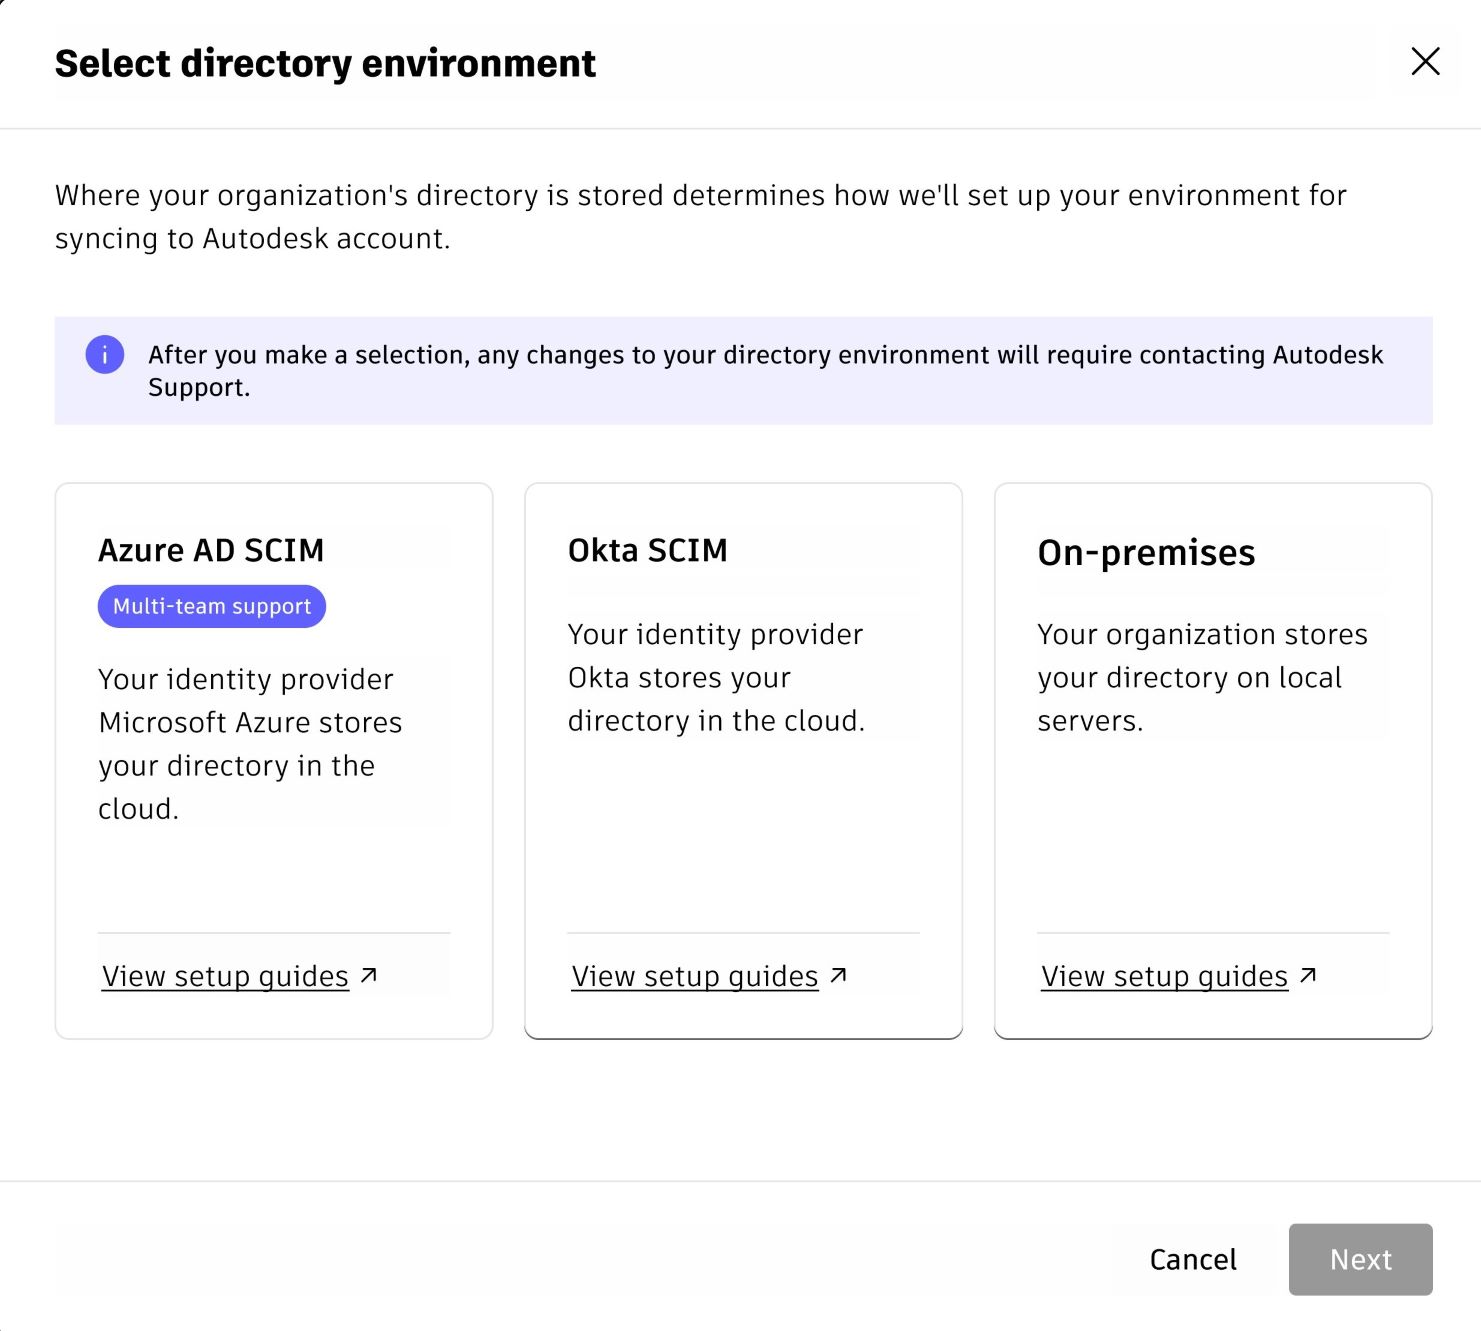The image size is (1481, 1331).
Task: Click the external arrow icon beside On-premises setup guides
Action: pyautogui.click(x=1308, y=975)
